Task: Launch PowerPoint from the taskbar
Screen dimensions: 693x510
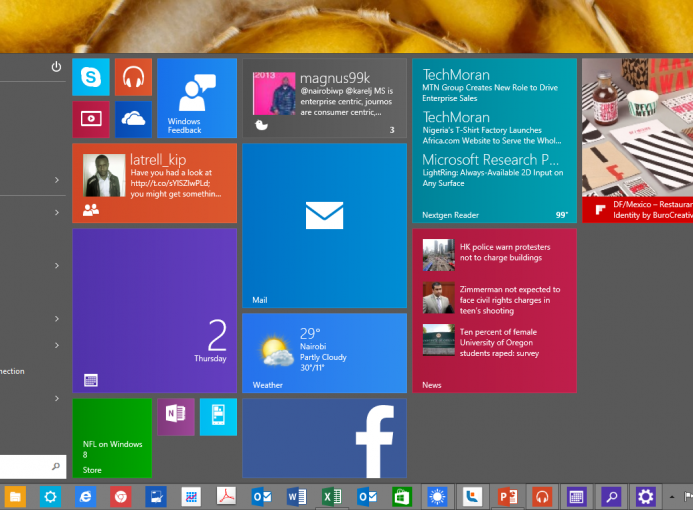Action: pyautogui.click(x=507, y=496)
